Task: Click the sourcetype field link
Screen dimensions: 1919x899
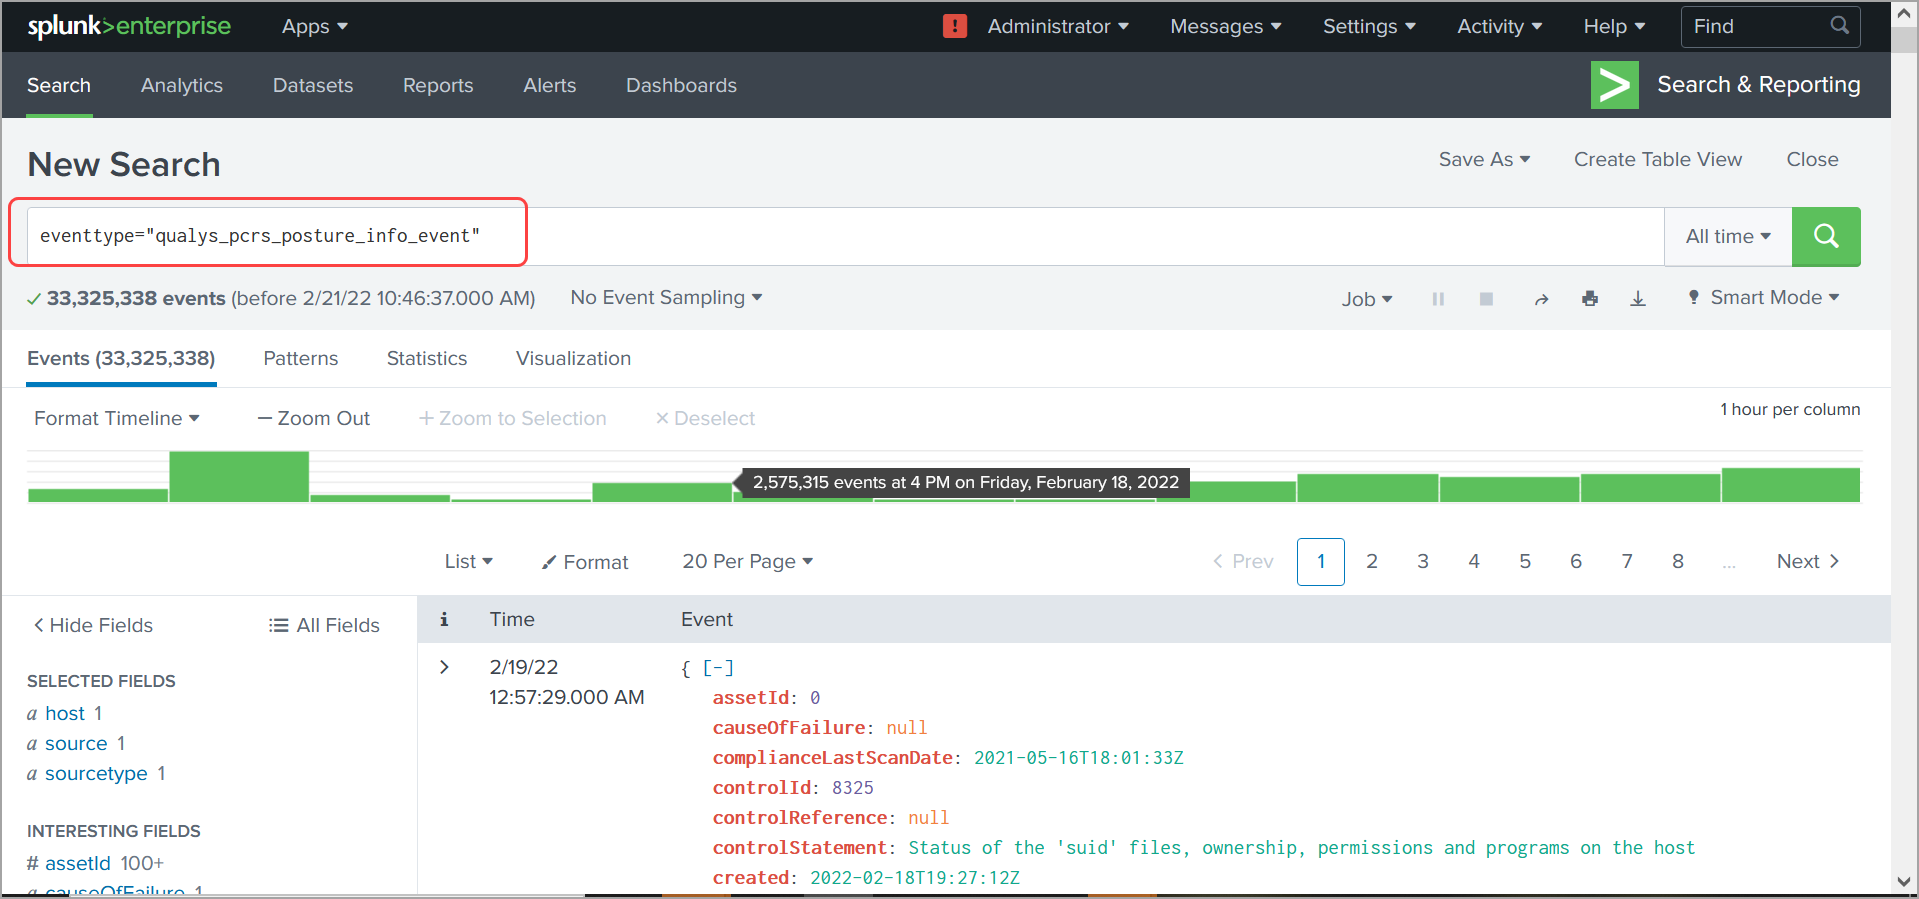Action: point(96,773)
